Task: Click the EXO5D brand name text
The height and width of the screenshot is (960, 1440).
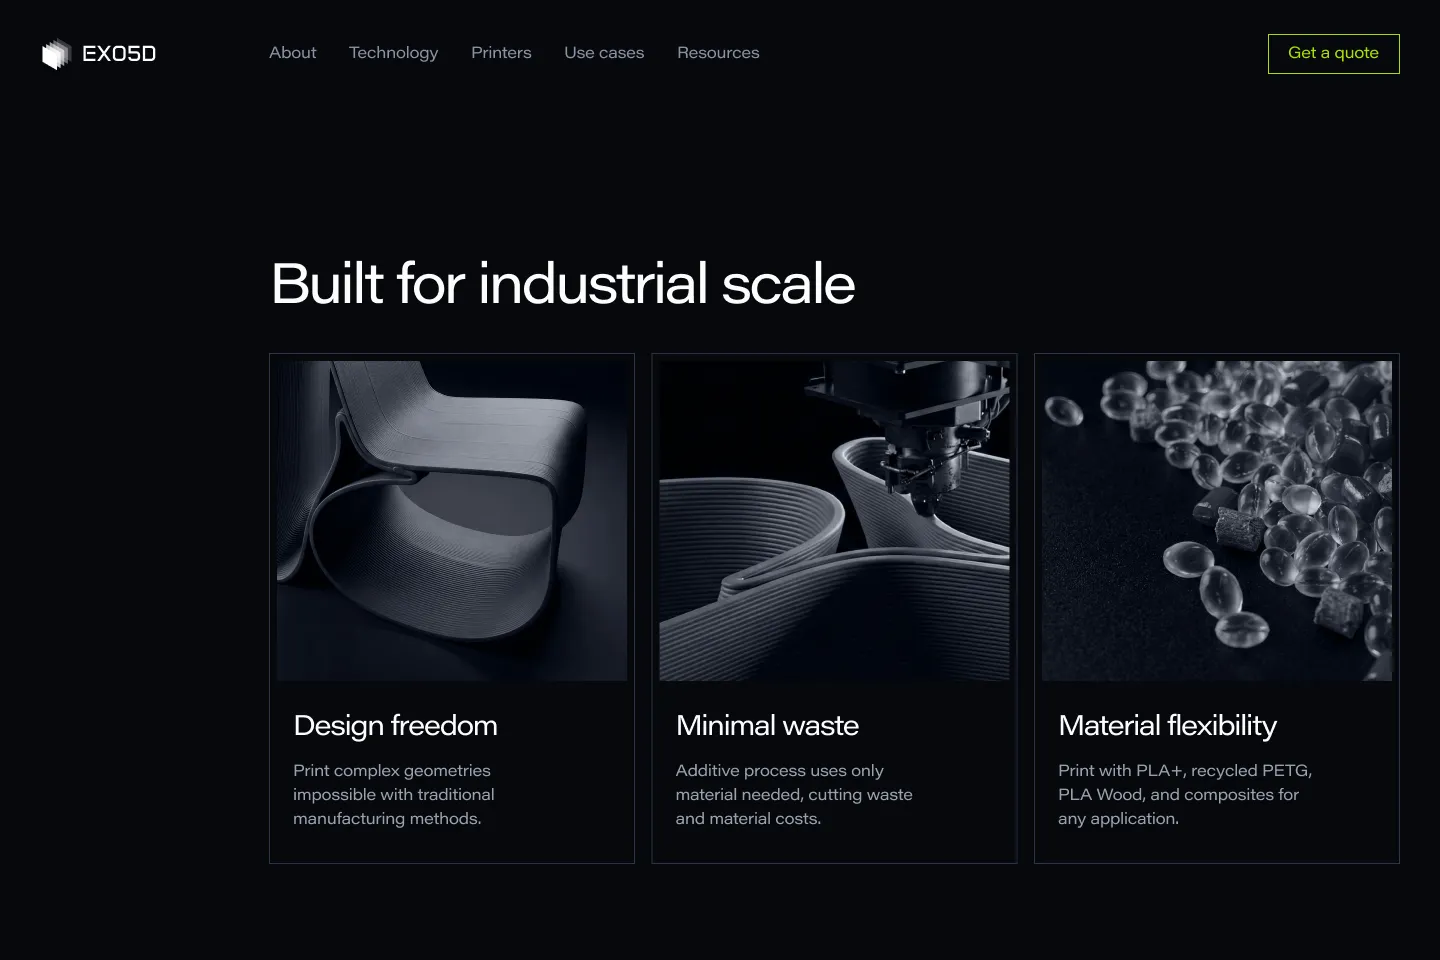Action: 119,54
